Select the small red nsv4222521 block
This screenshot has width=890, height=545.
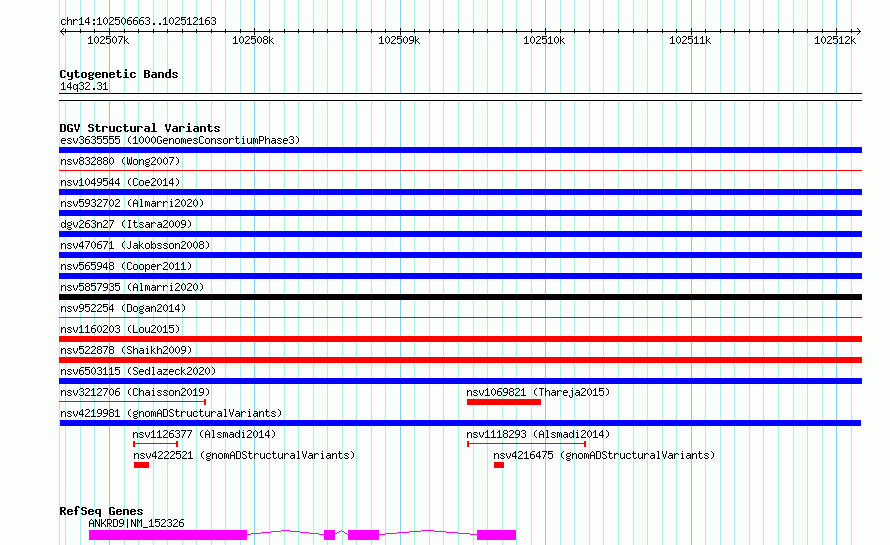point(141,465)
